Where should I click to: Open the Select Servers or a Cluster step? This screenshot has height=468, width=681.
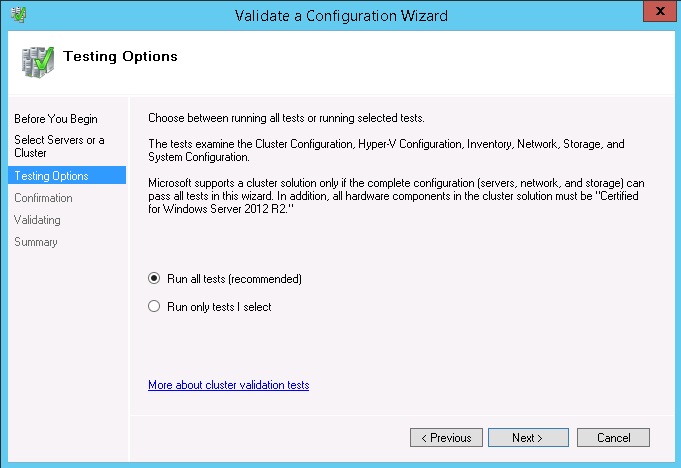click(59, 146)
